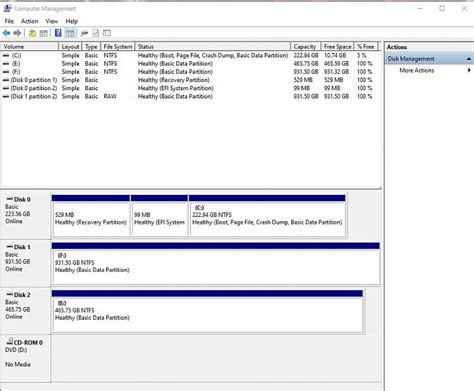
Task: Select the (C:) volume row label
Action: [16, 55]
